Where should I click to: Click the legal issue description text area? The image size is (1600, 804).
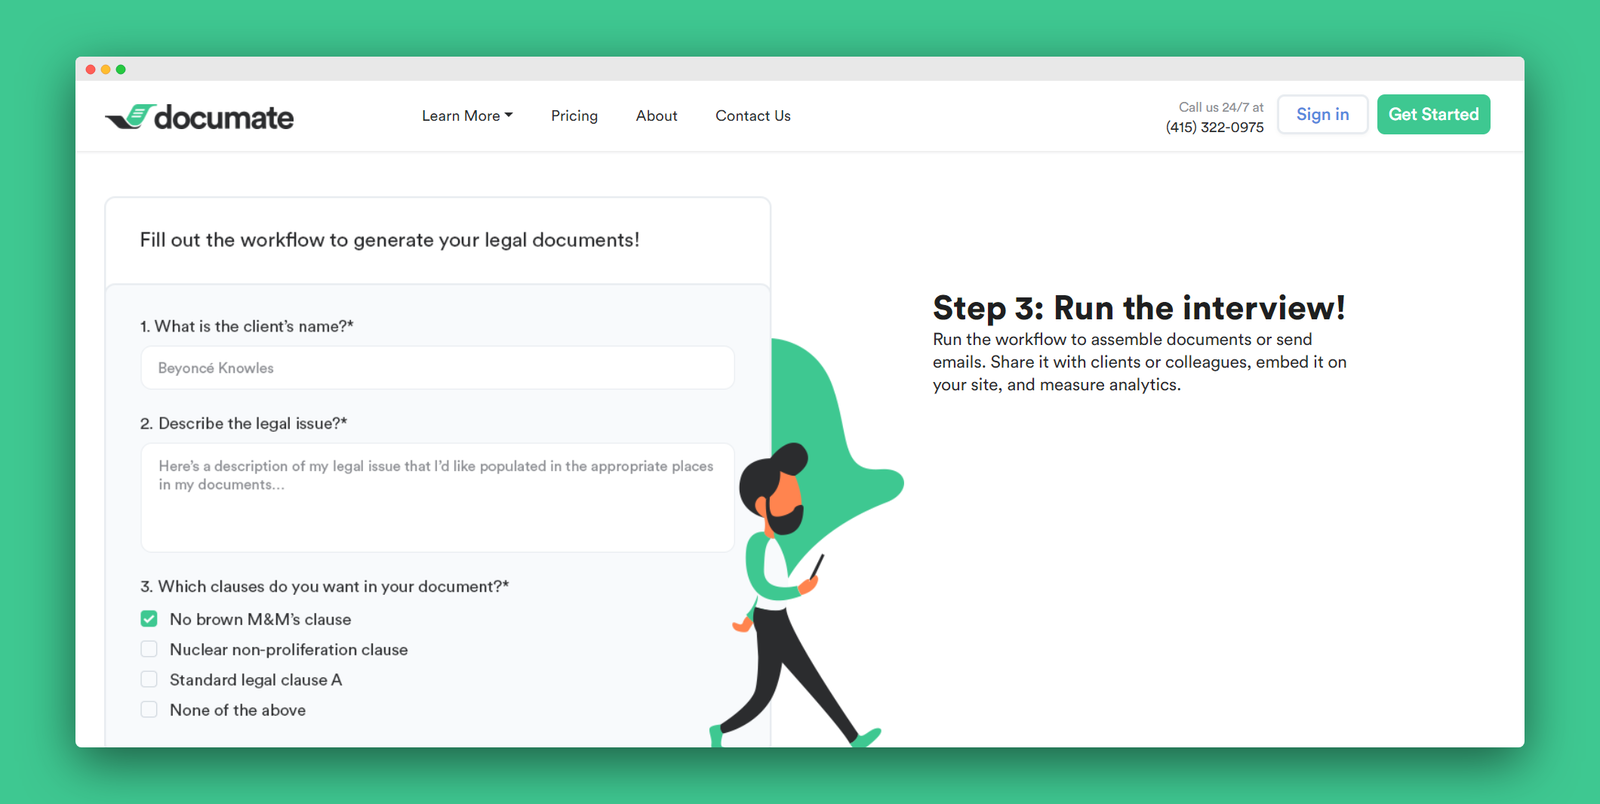[438, 497]
